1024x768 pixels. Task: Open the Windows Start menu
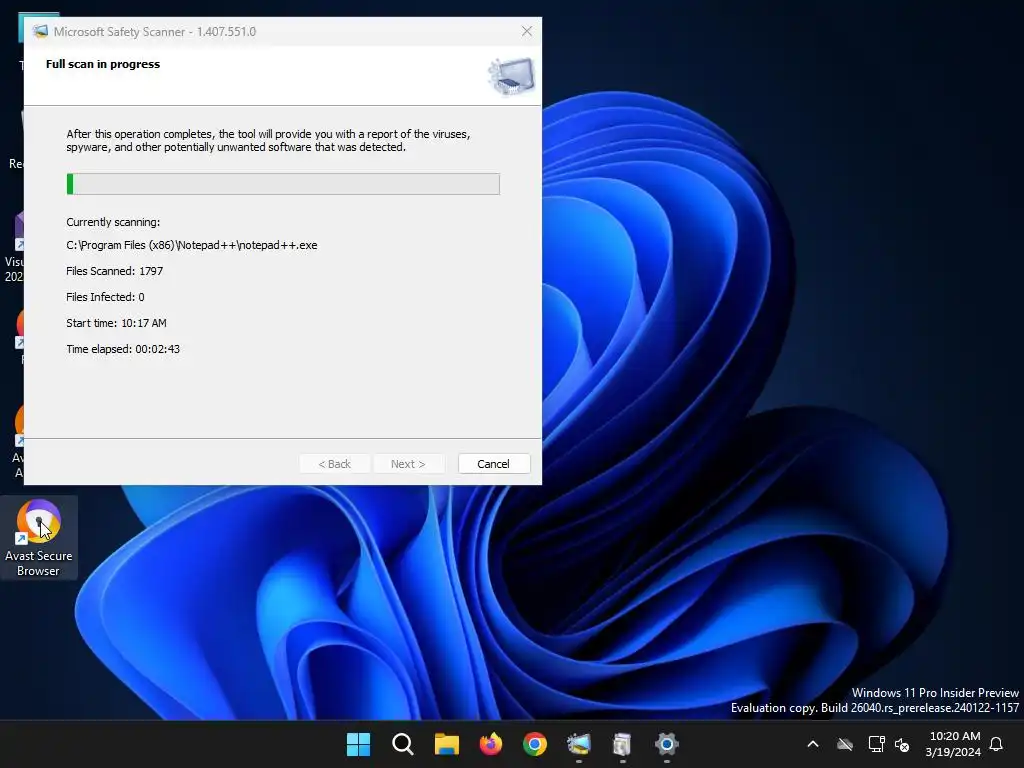point(358,744)
